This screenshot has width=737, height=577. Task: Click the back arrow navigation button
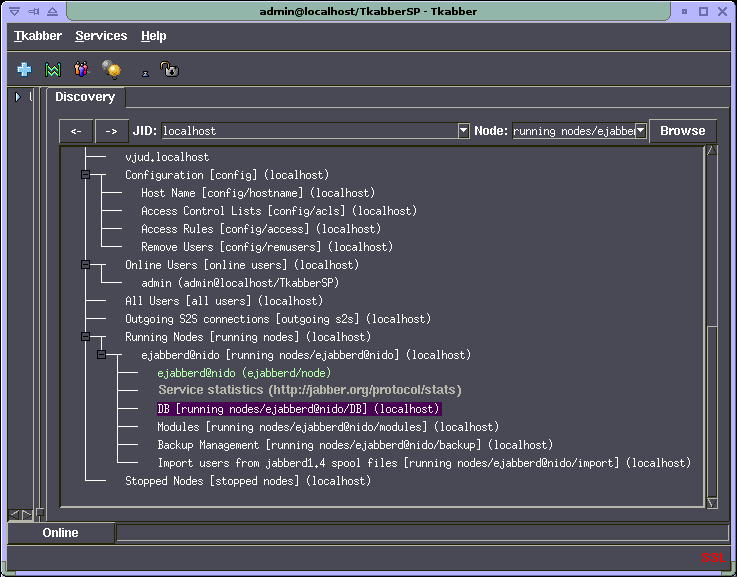pyautogui.click(x=76, y=131)
